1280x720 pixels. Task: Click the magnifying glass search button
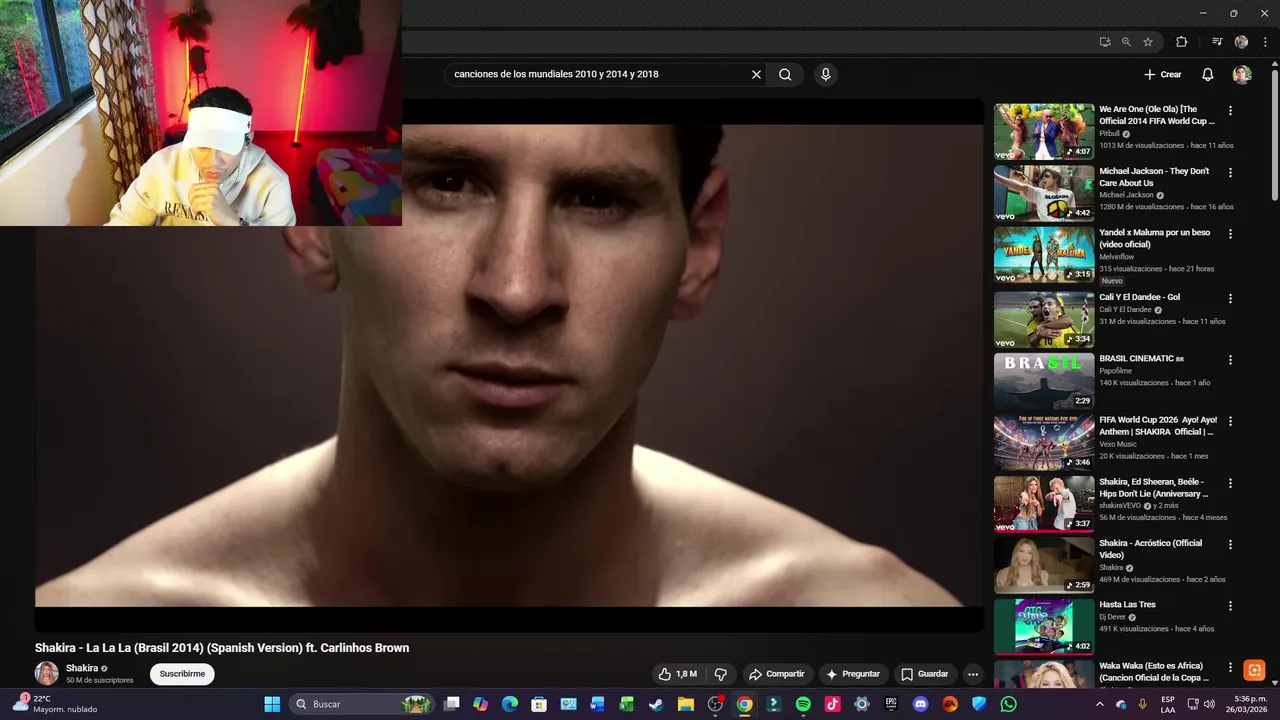coord(785,74)
